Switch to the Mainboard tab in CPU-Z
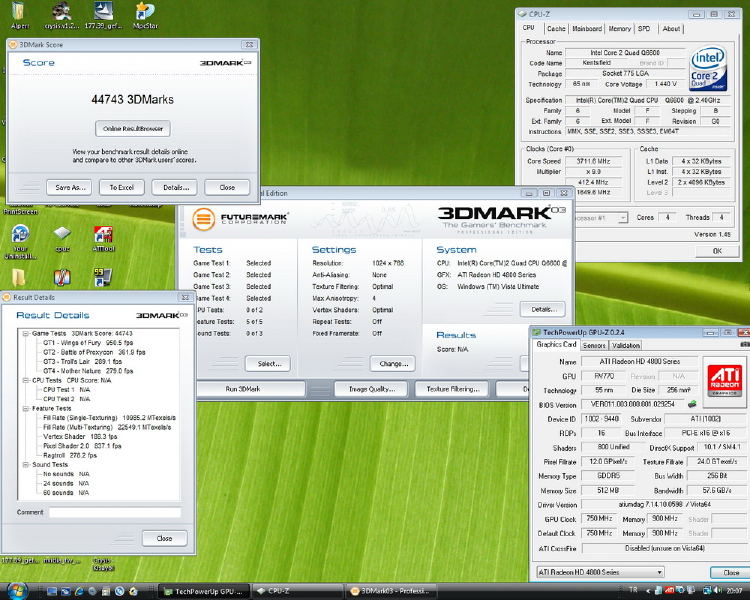Screen dimensions: 750x600 pyautogui.click(x=587, y=29)
